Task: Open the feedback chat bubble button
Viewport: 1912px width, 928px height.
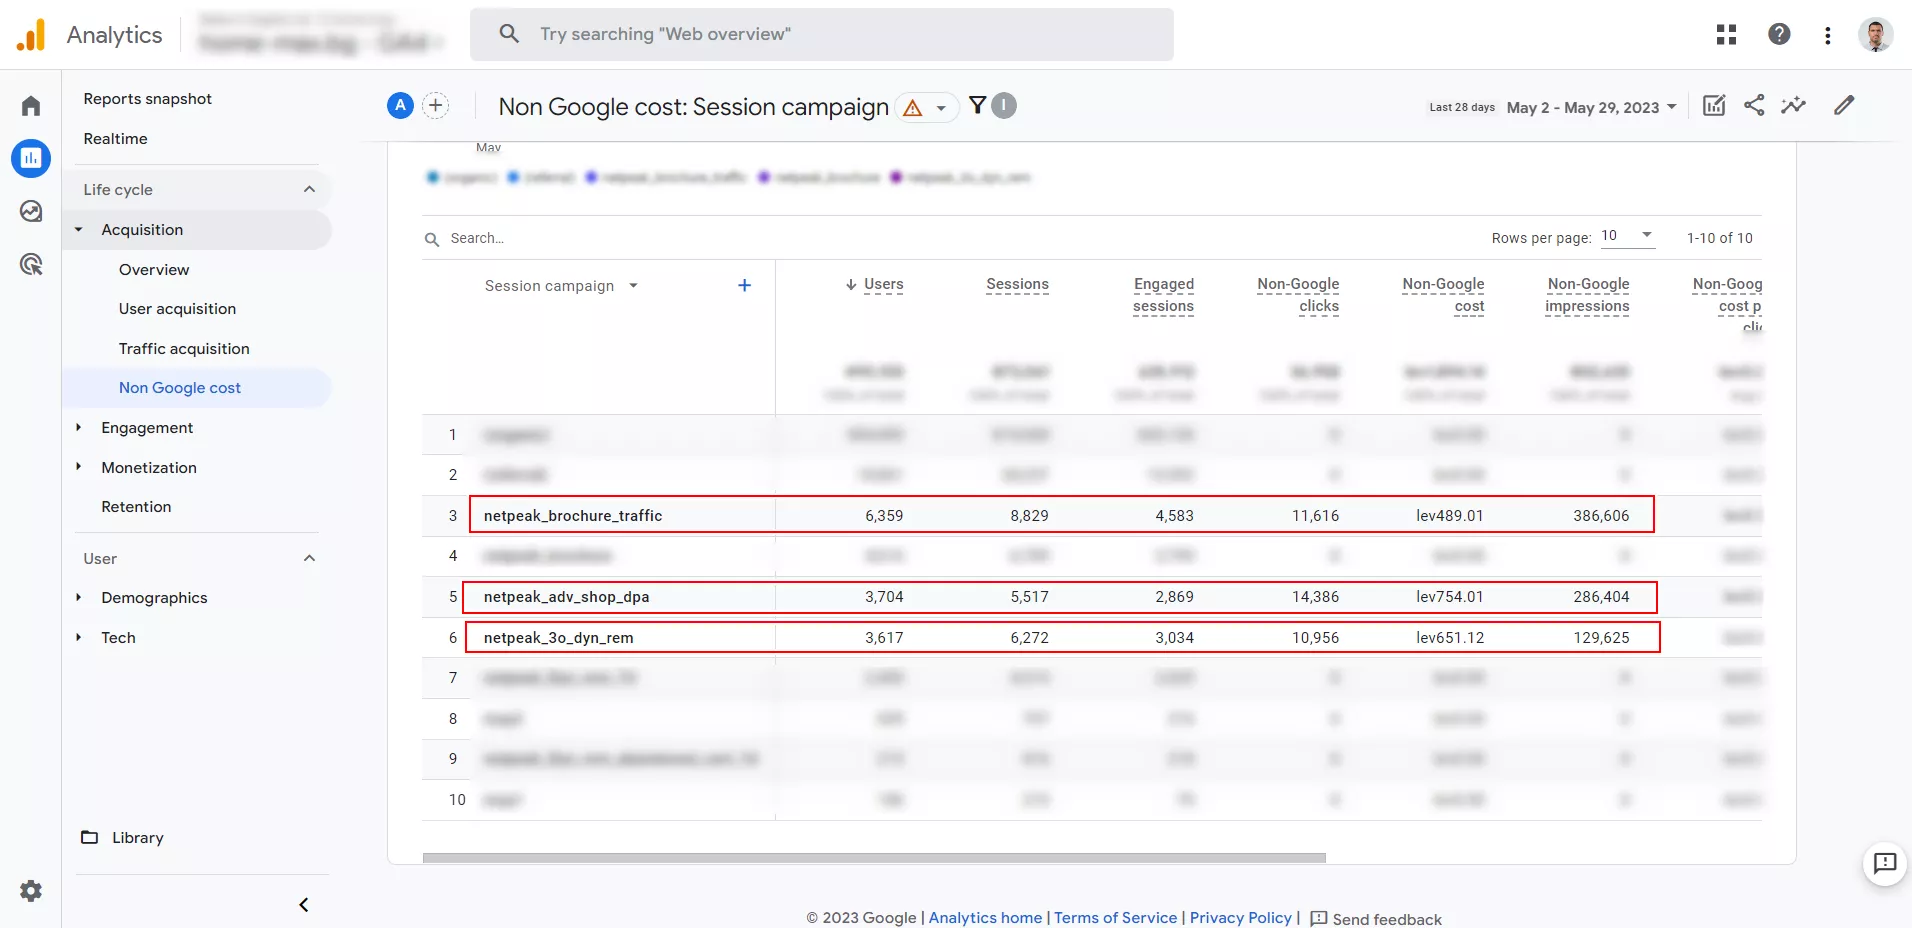Action: 1885,863
